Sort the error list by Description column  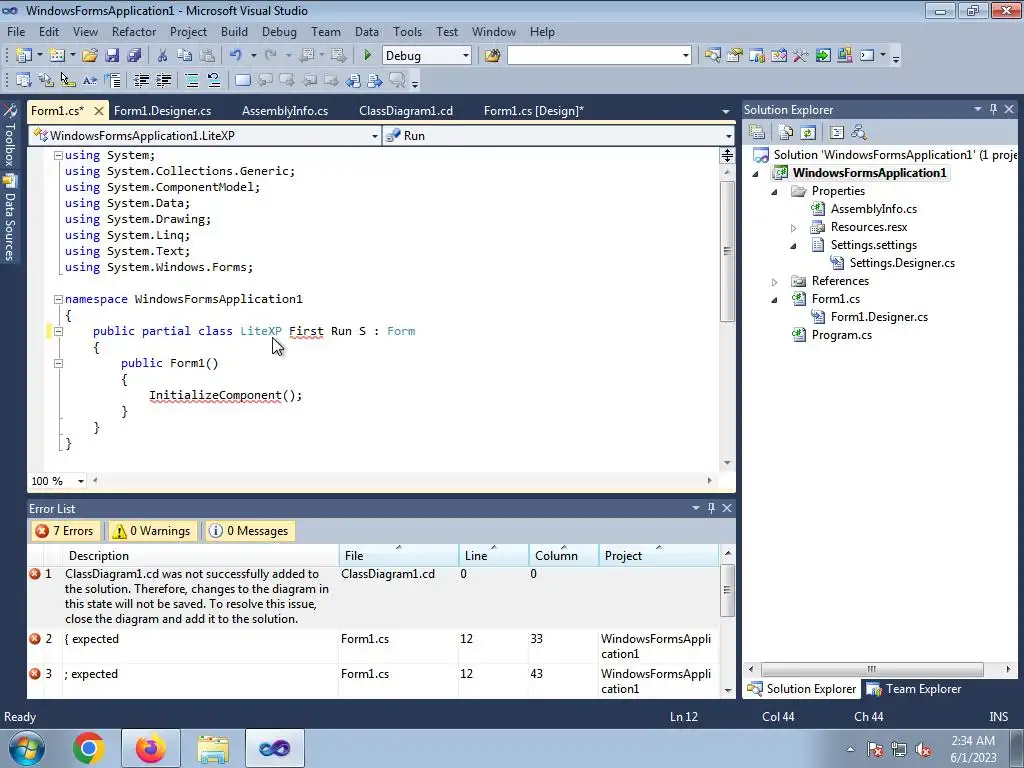pyautogui.click(x=201, y=555)
